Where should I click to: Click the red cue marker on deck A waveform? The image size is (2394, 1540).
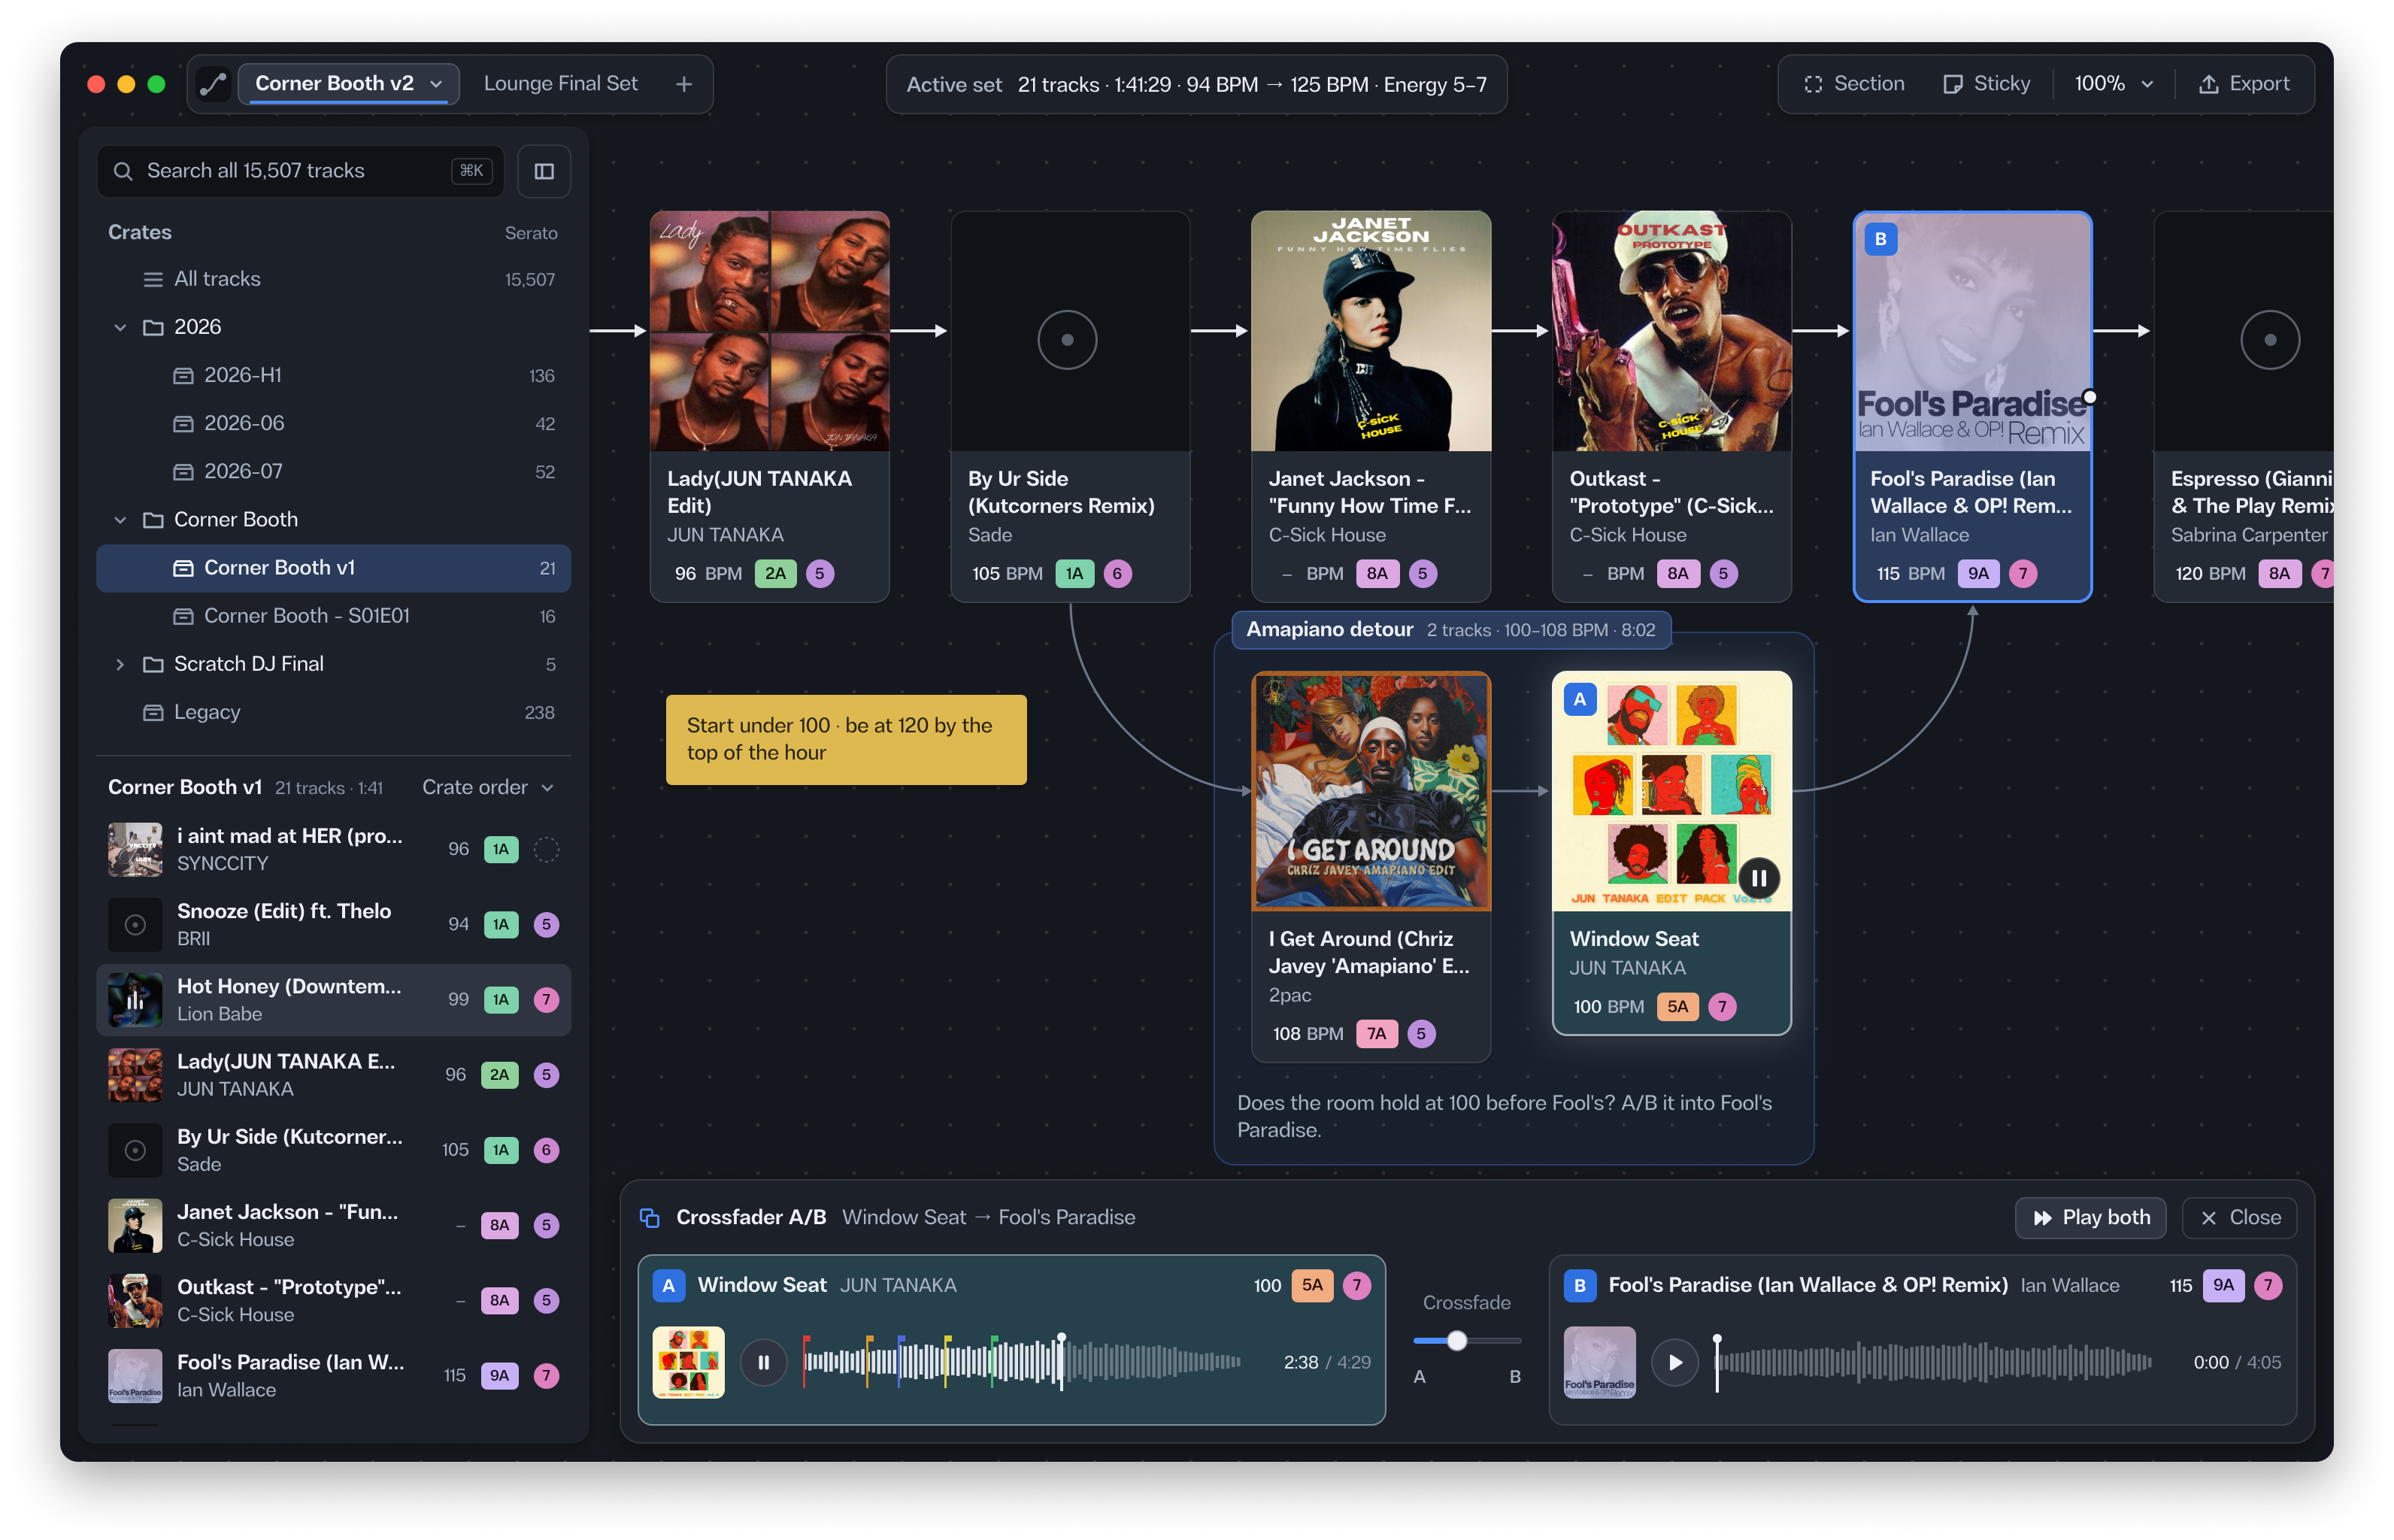(805, 1360)
